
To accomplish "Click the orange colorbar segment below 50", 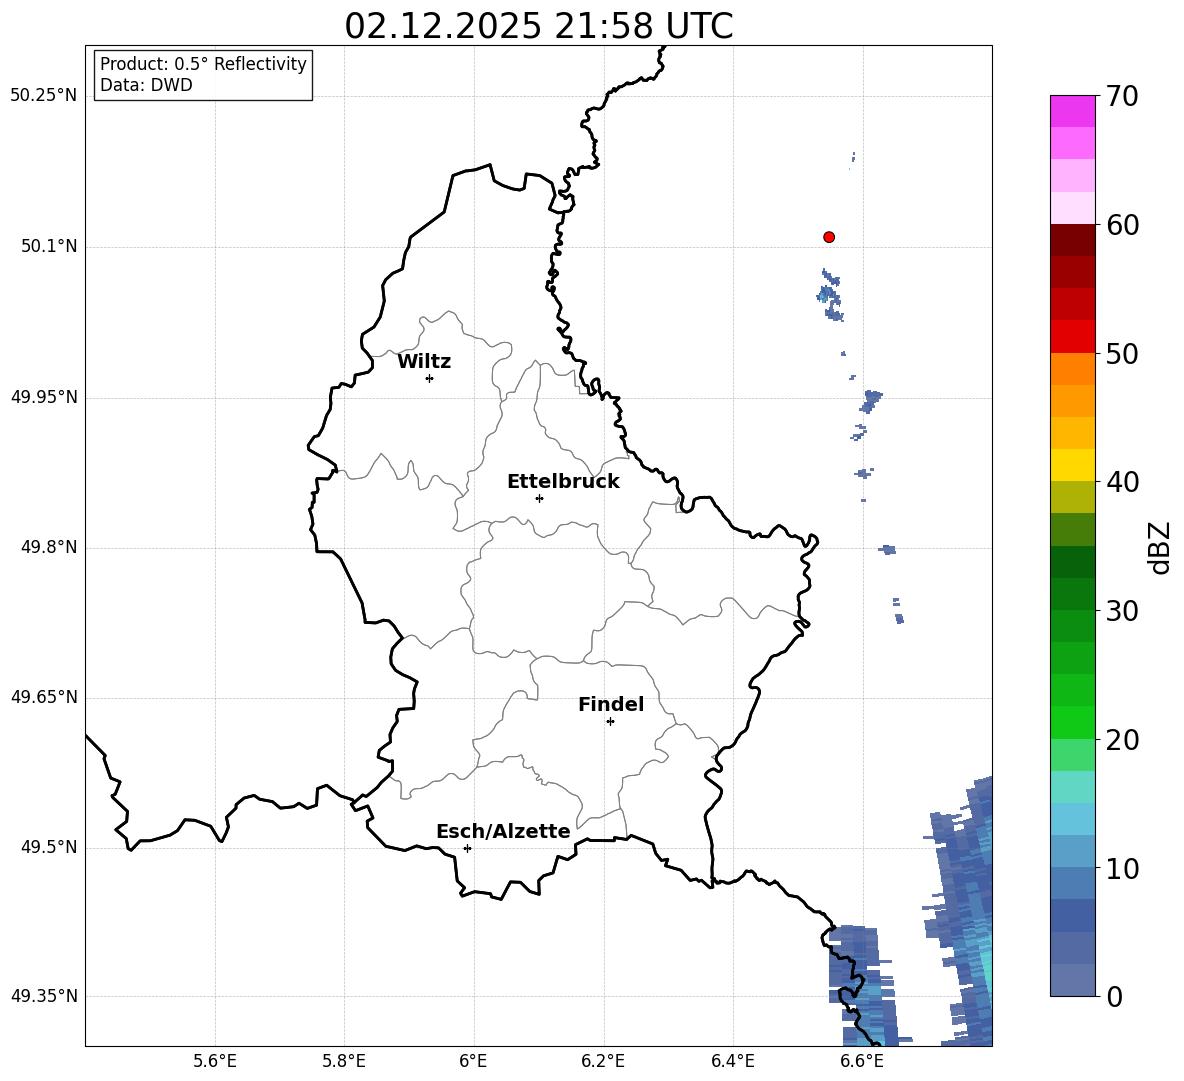I will pyautogui.click(x=1073, y=369).
